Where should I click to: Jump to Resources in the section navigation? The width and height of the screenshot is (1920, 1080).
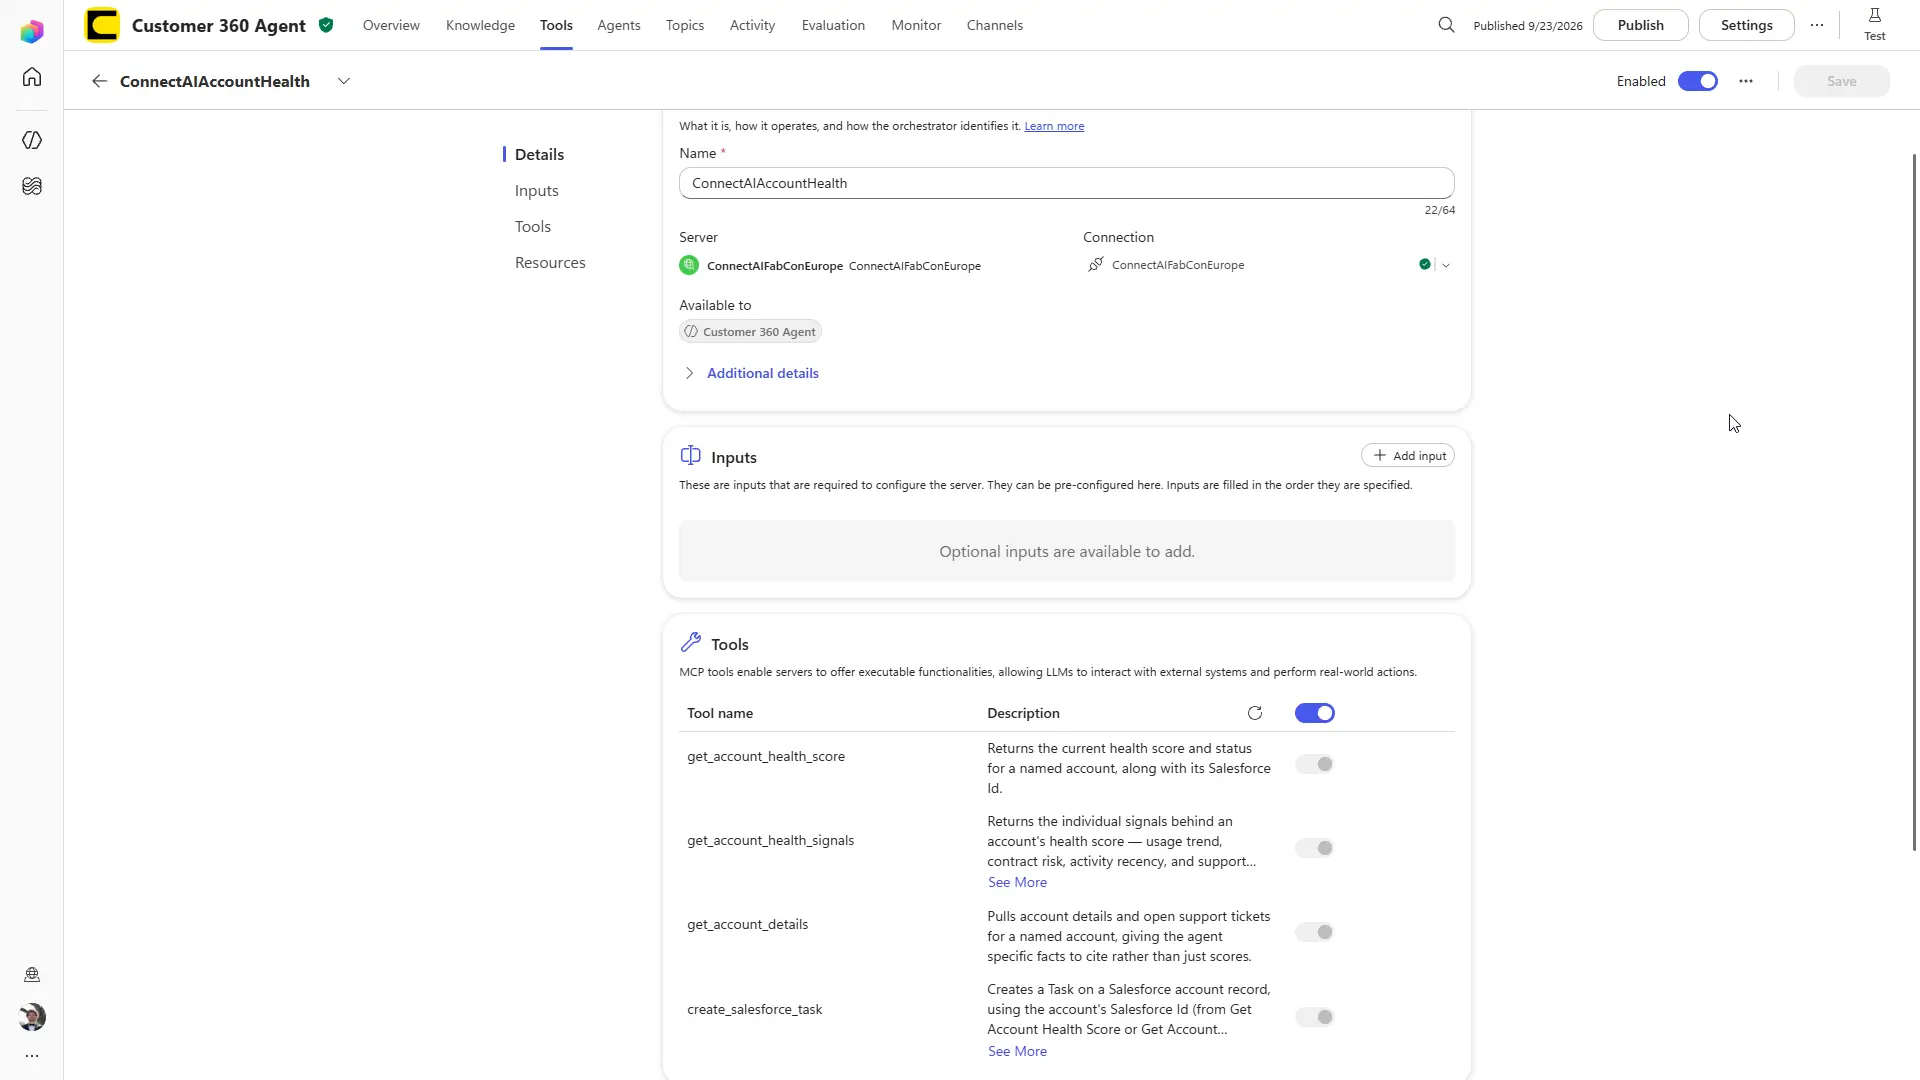pyautogui.click(x=550, y=262)
